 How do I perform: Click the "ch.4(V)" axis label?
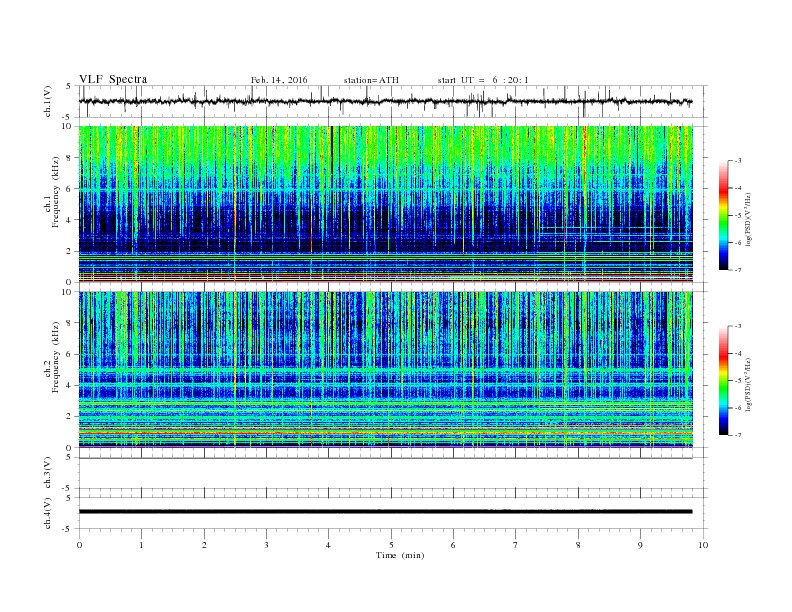click(x=48, y=514)
